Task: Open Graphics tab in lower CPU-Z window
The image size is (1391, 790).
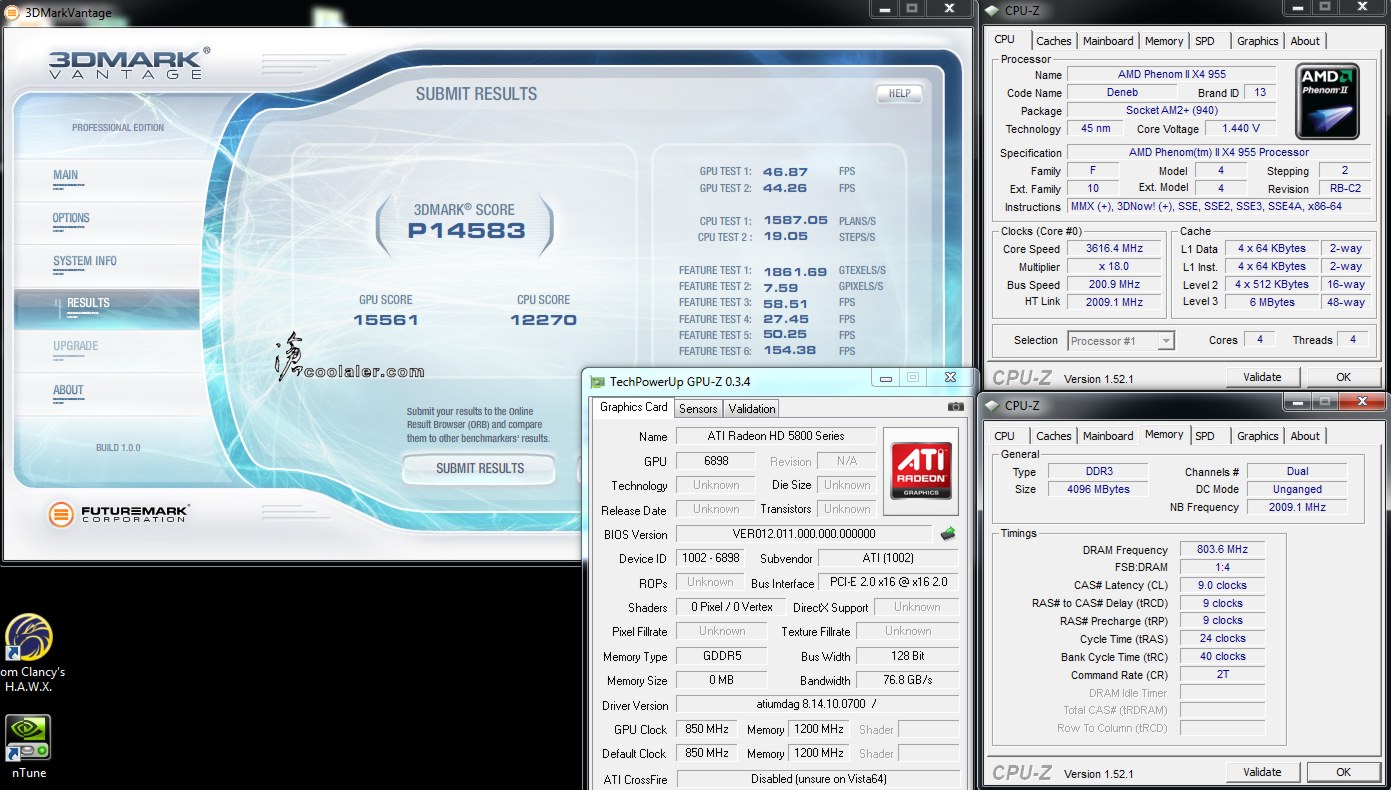Action: (x=1257, y=436)
